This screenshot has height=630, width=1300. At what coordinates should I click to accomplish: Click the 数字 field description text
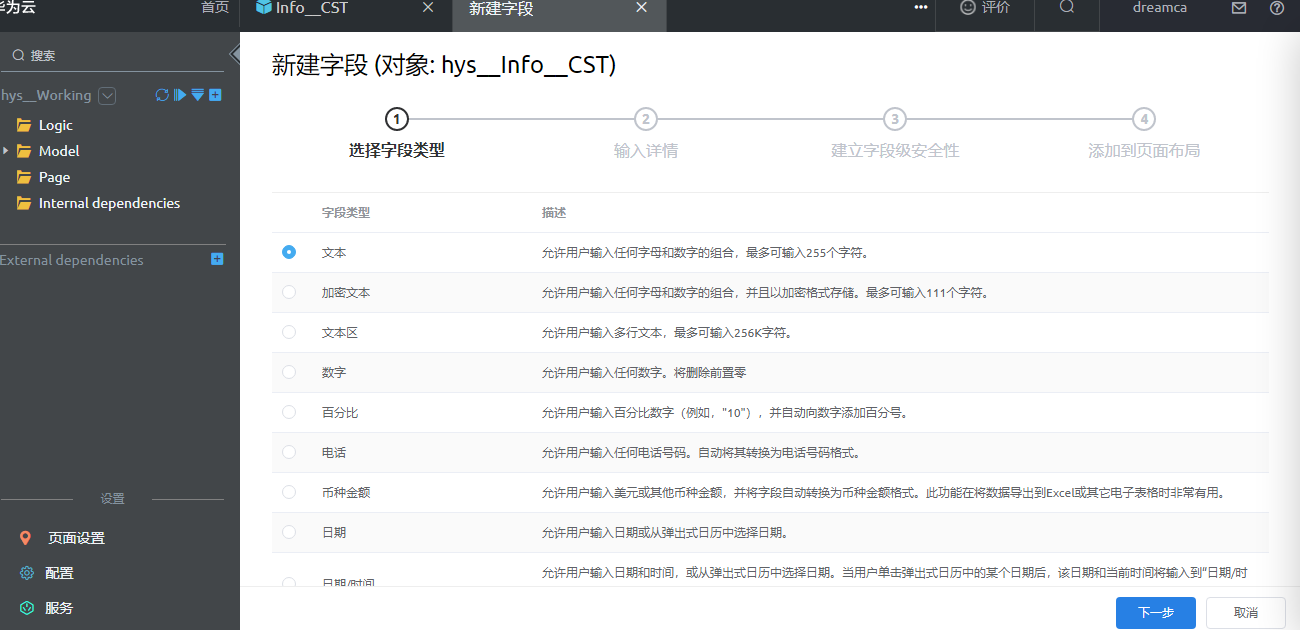pos(644,372)
